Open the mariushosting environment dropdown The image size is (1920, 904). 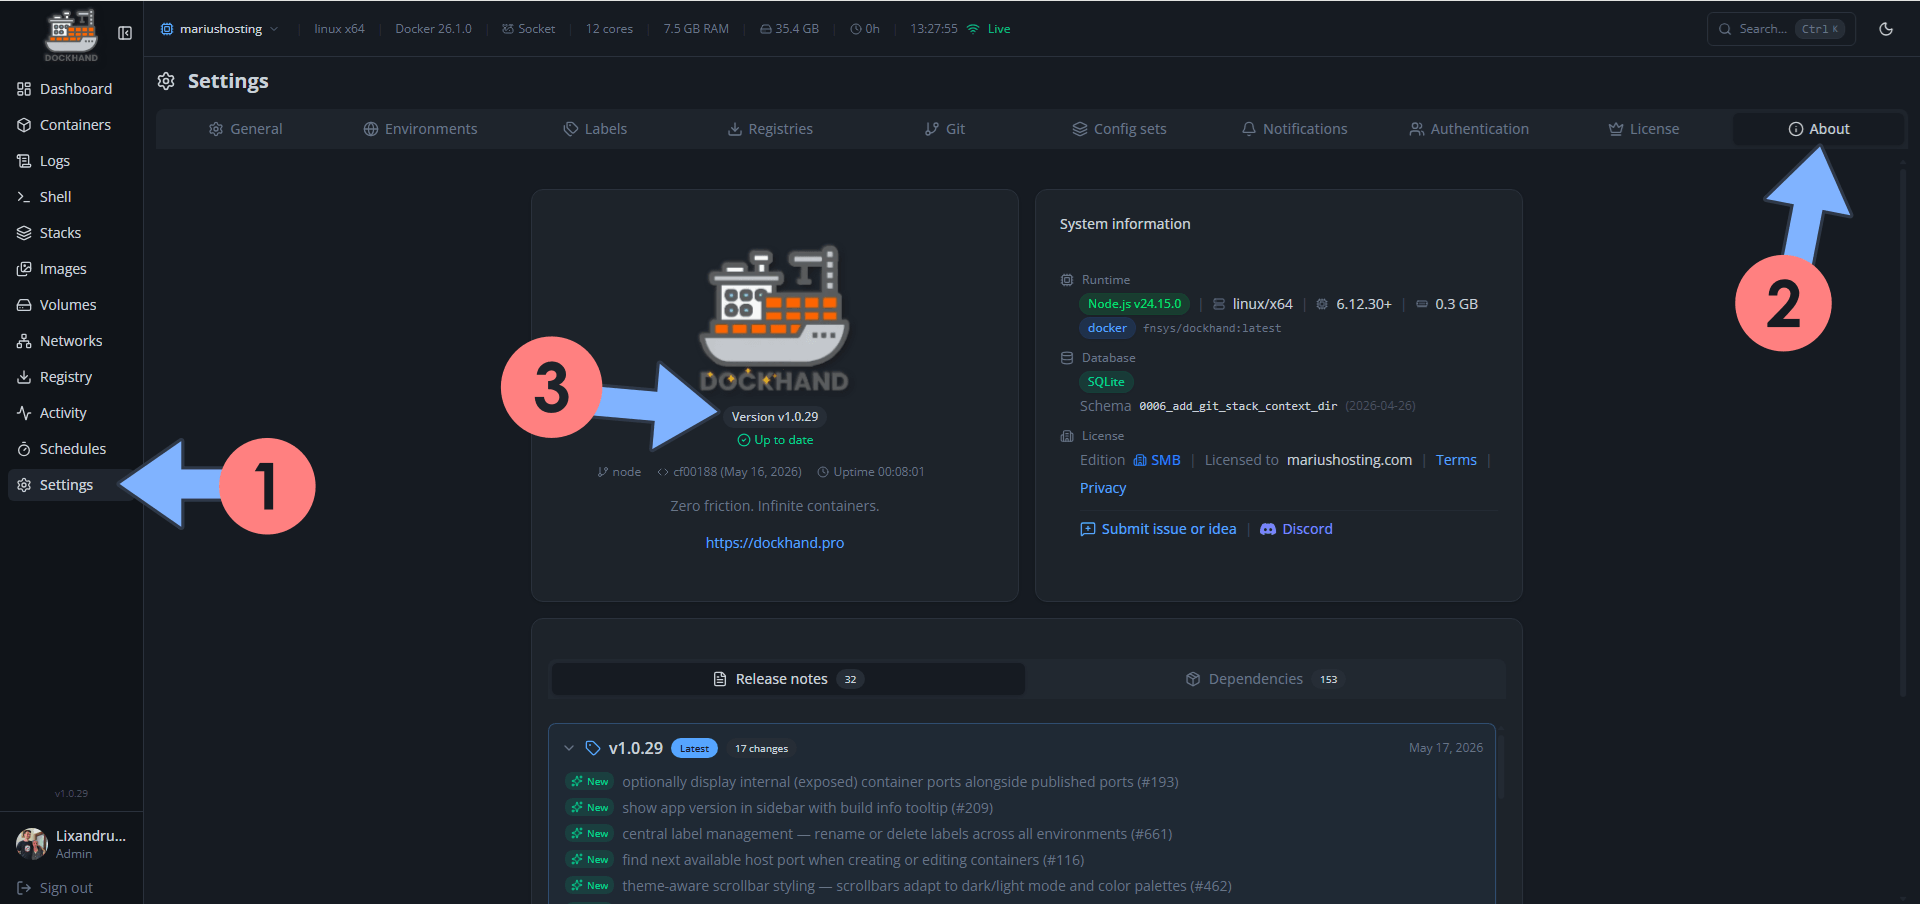pos(220,29)
